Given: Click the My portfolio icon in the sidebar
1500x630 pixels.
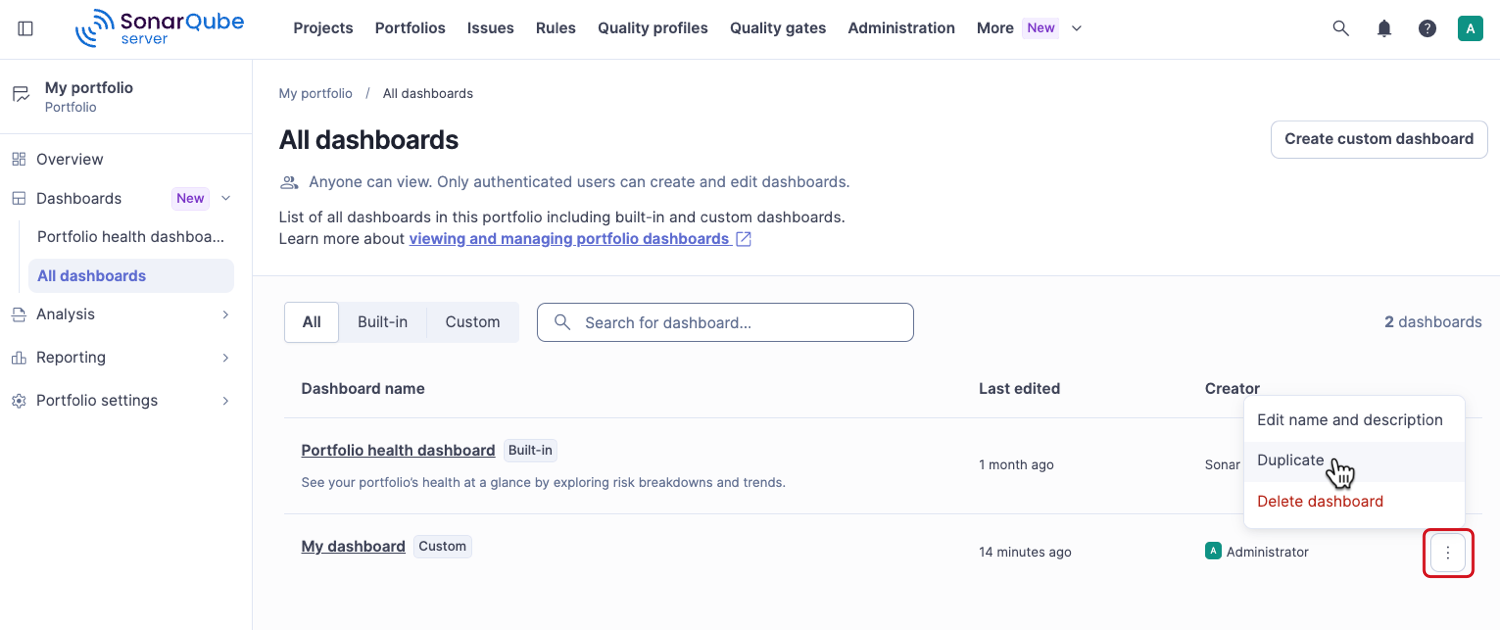Looking at the screenshot, I should coord(21,95).
